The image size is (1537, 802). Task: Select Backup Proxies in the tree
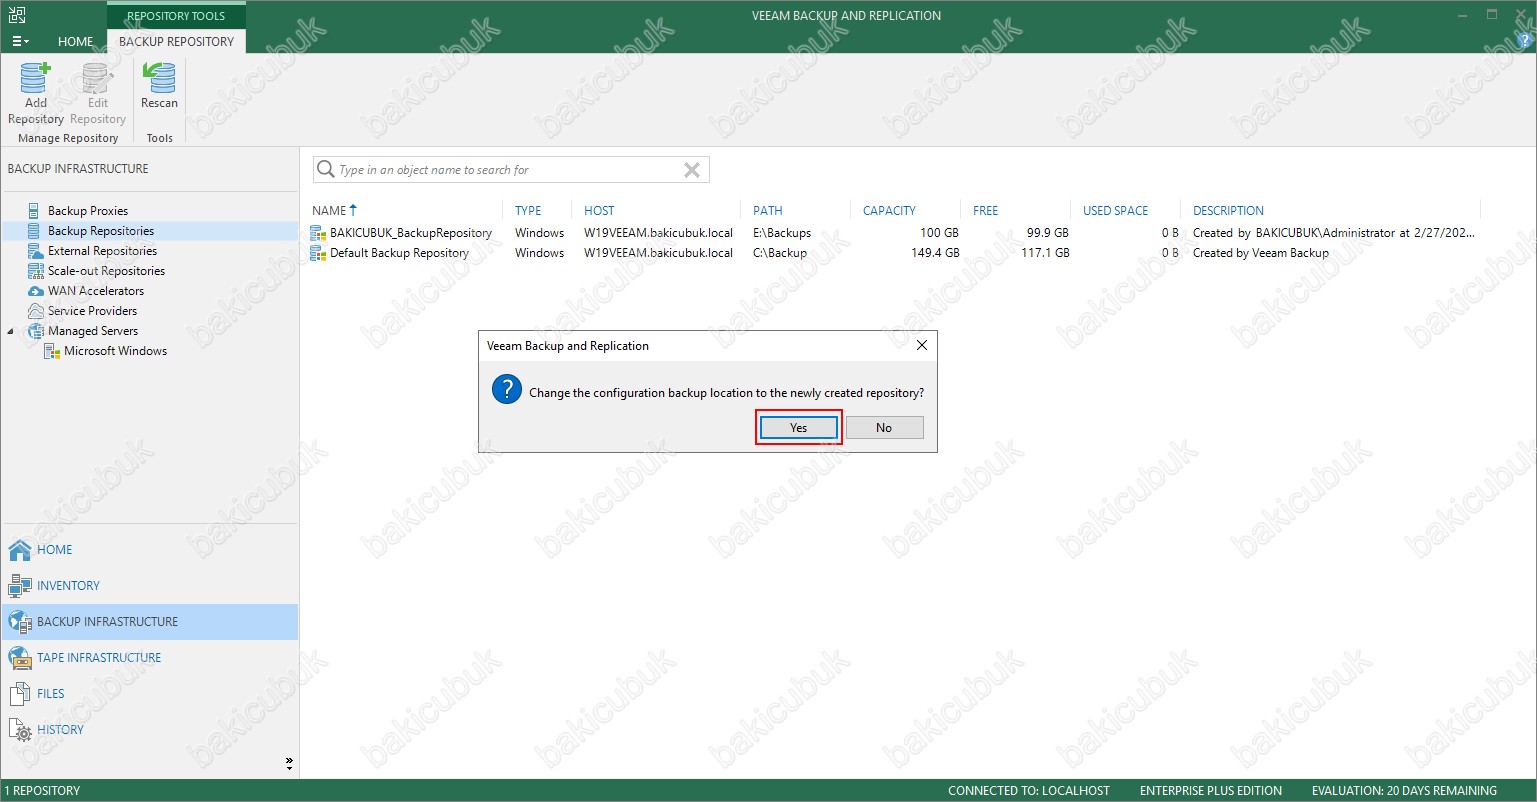88,211
